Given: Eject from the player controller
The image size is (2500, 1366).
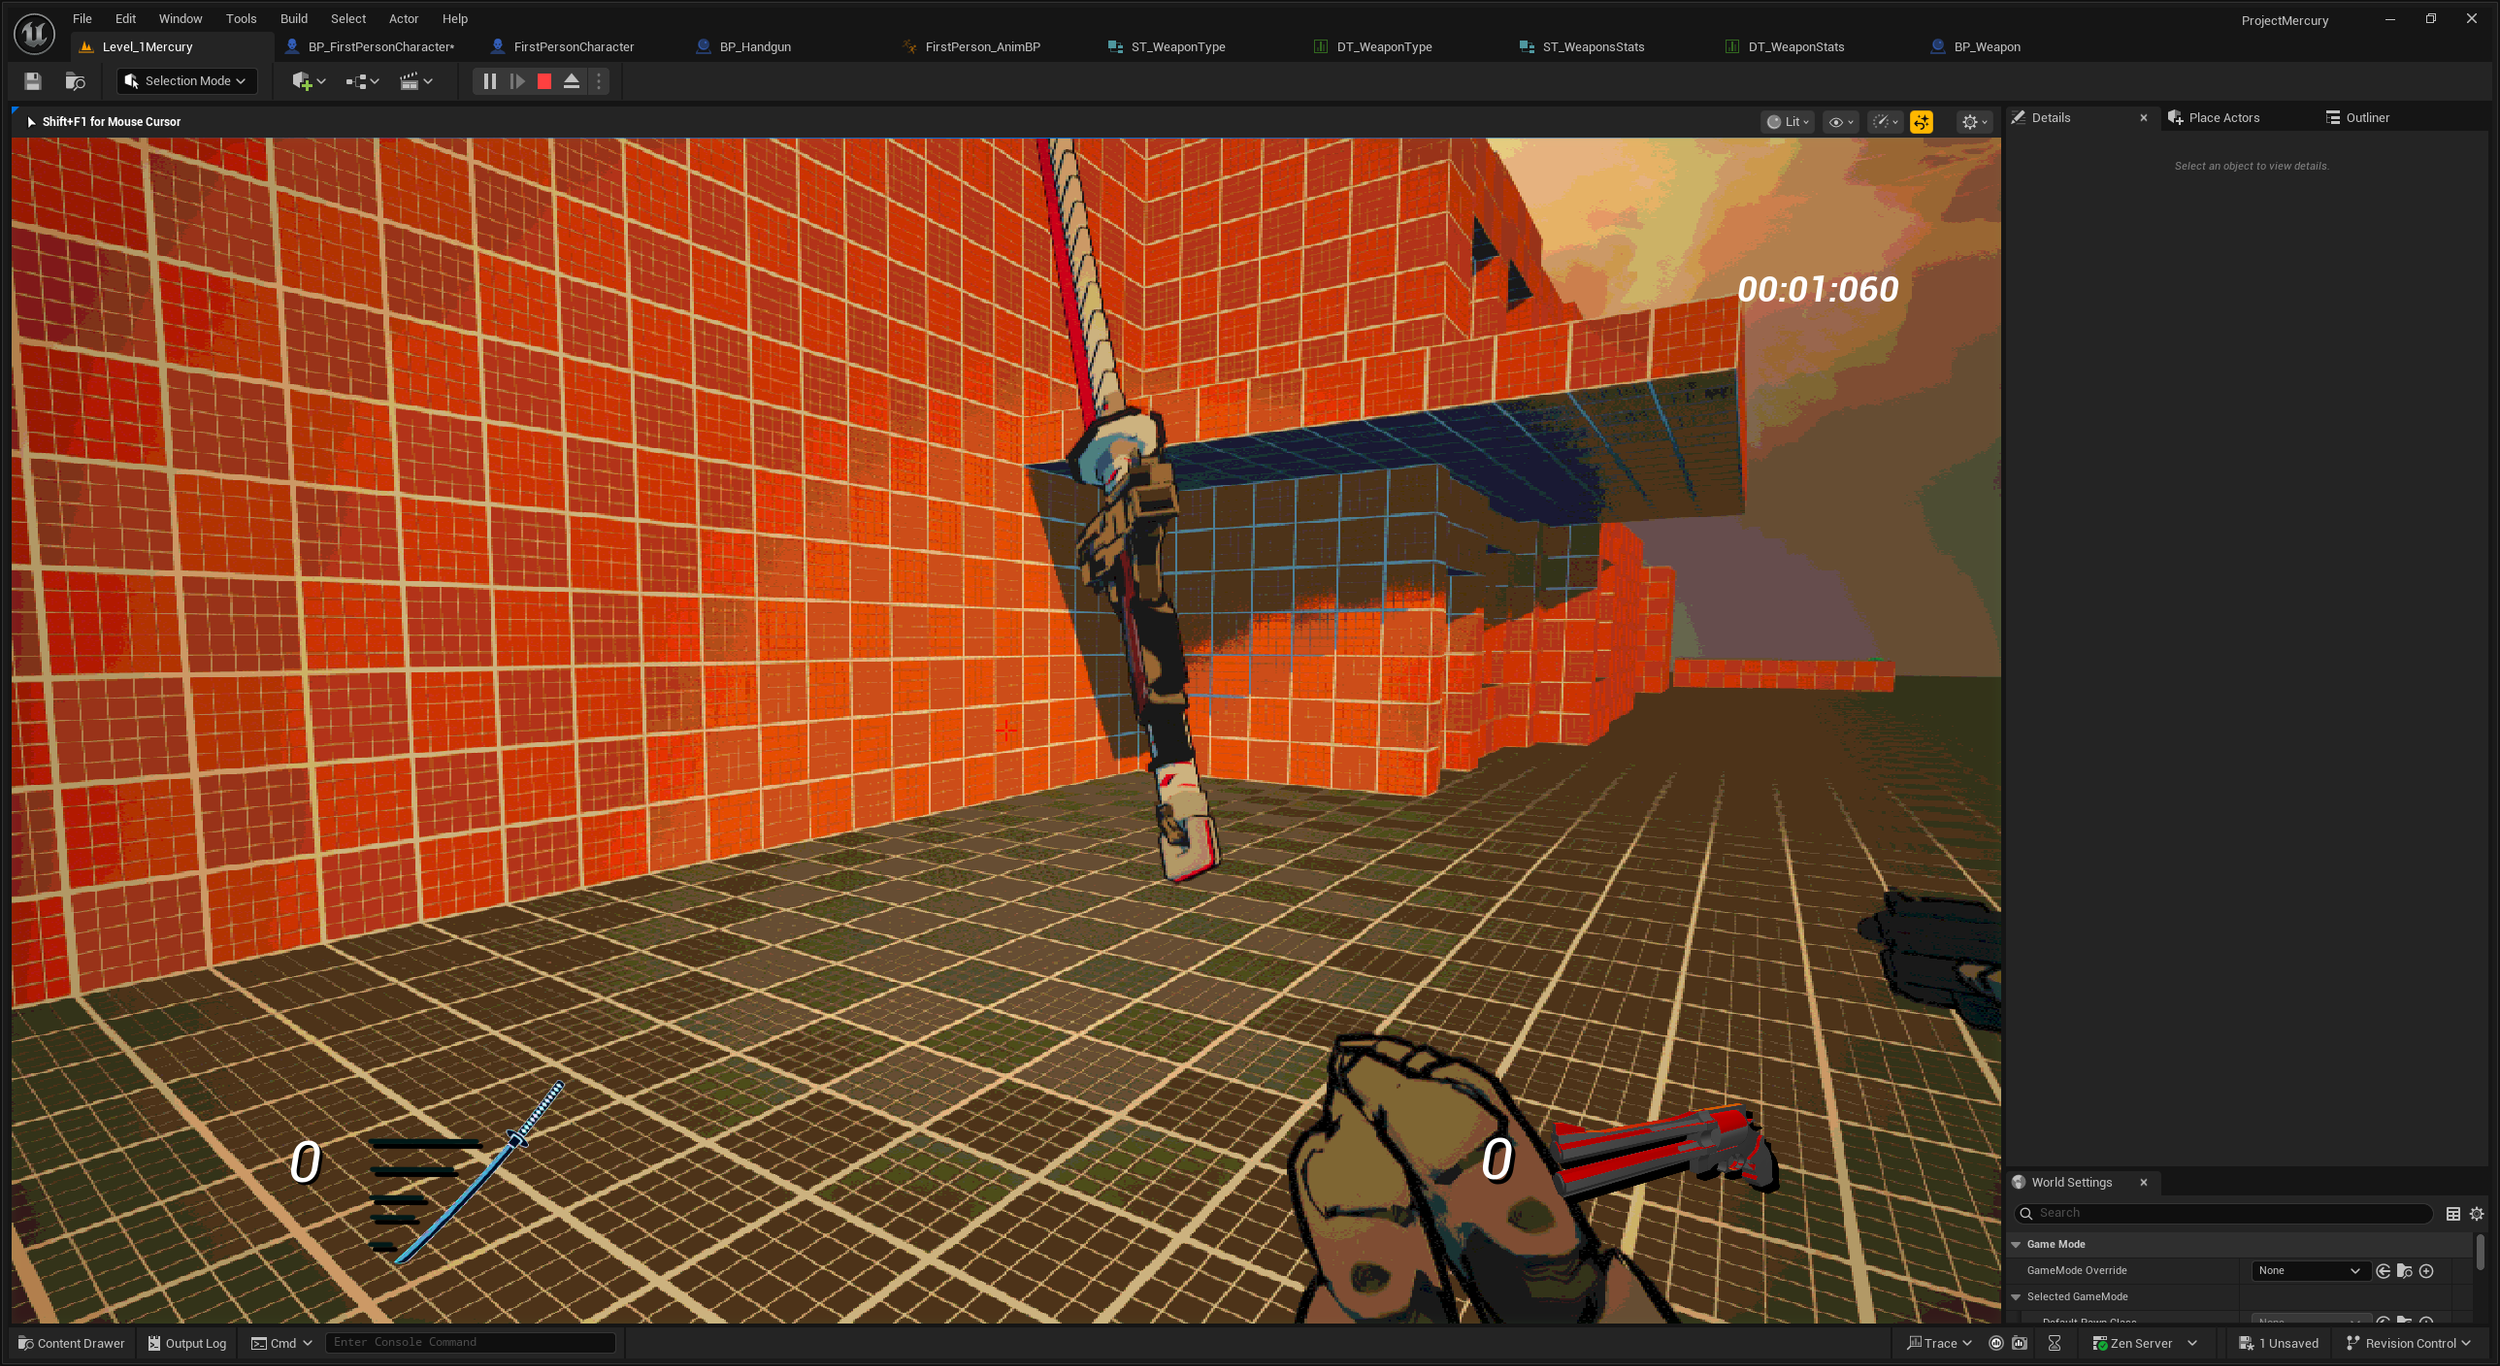Looking at the screenshot, I should tap(572, 81).
